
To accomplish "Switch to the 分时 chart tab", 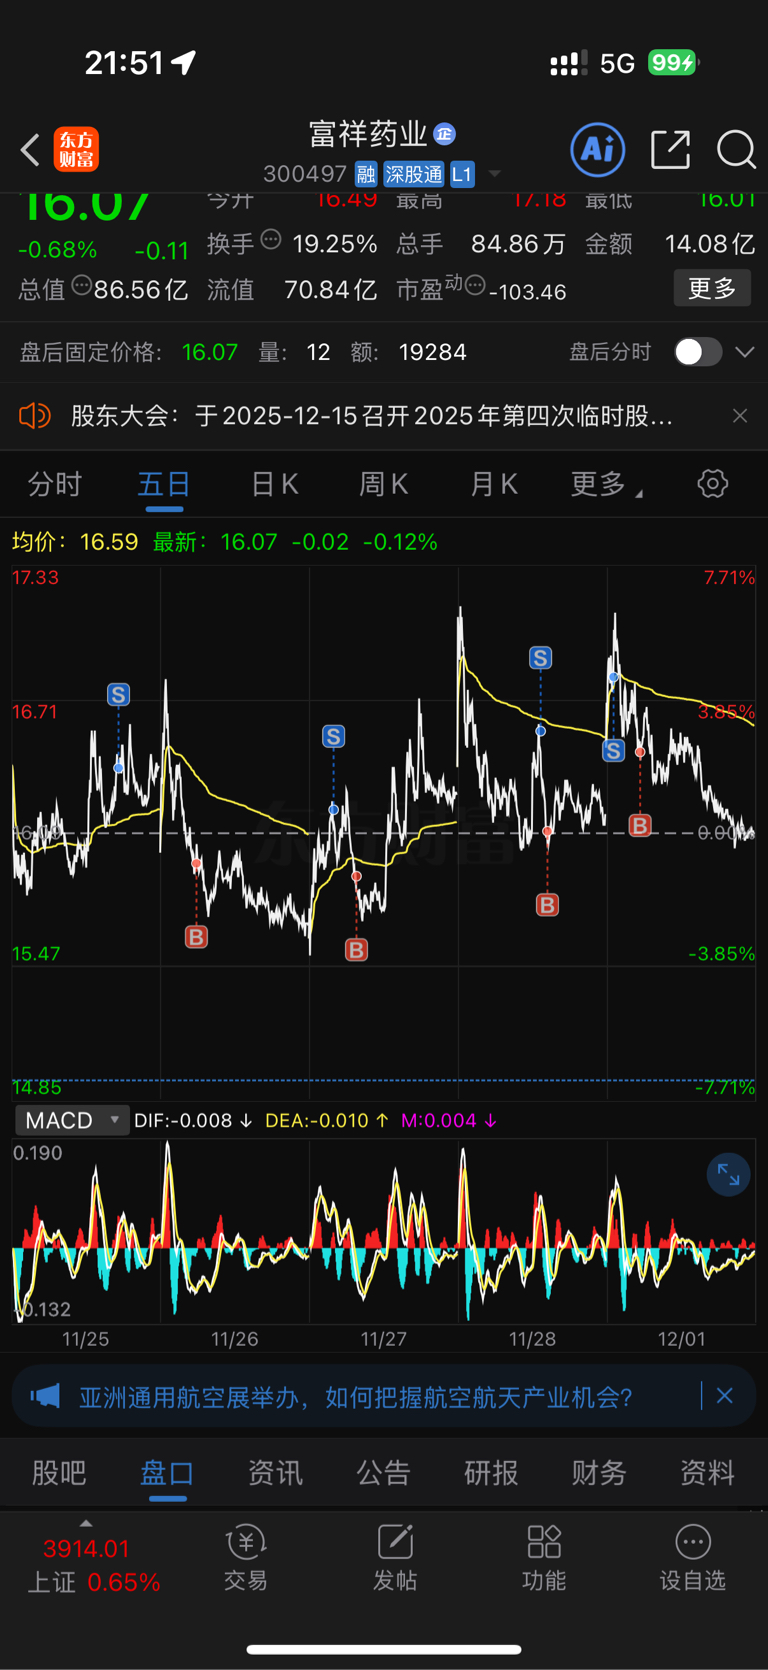I will coord(55,485).
